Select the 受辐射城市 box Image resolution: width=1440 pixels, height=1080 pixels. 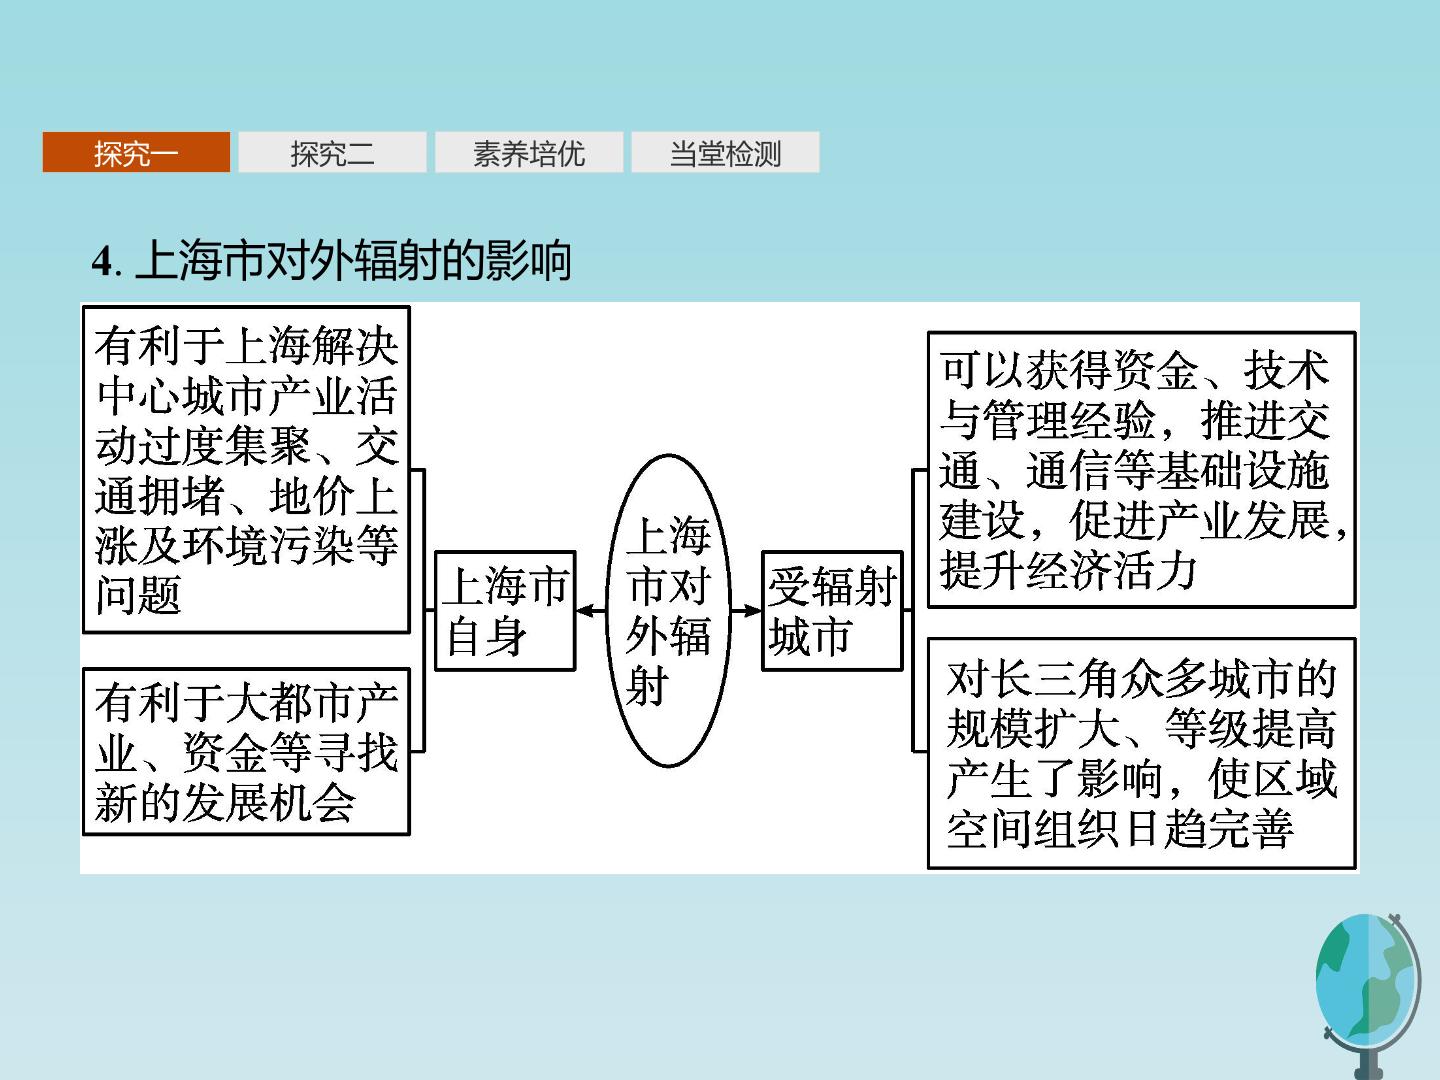coord(832,610)
